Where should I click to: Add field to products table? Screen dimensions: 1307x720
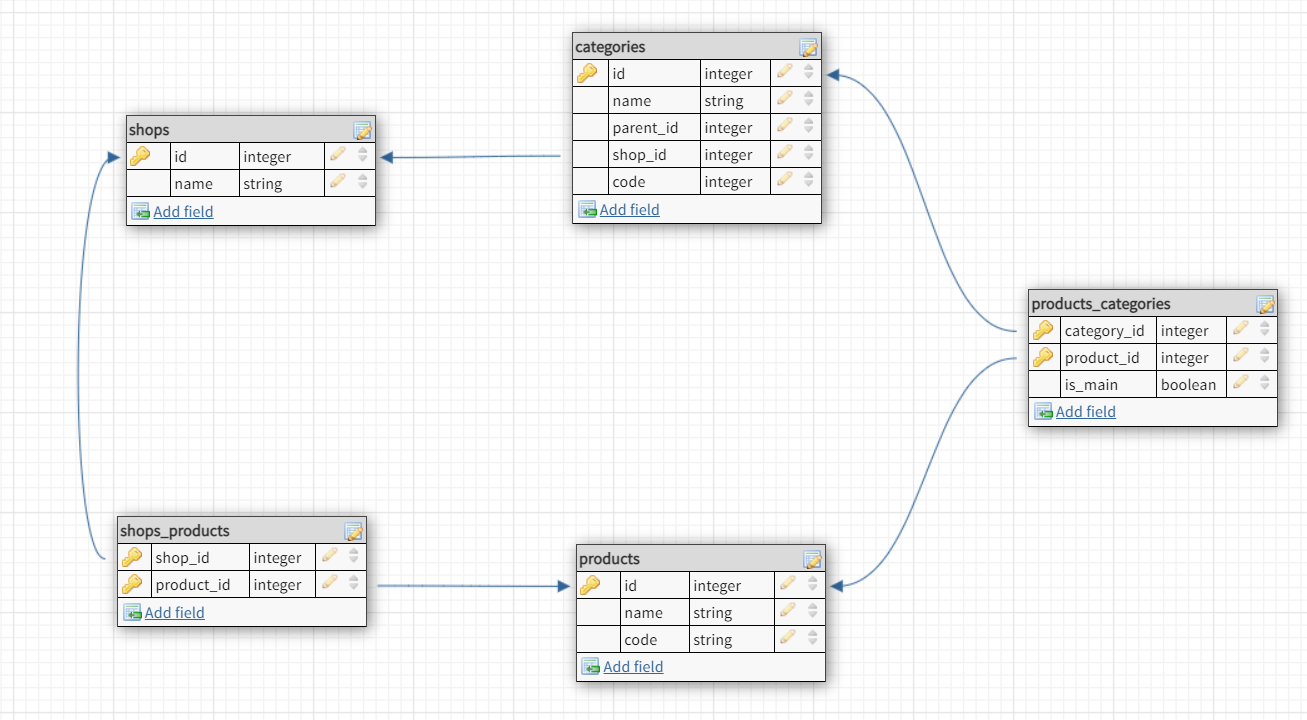coord(633,666)
